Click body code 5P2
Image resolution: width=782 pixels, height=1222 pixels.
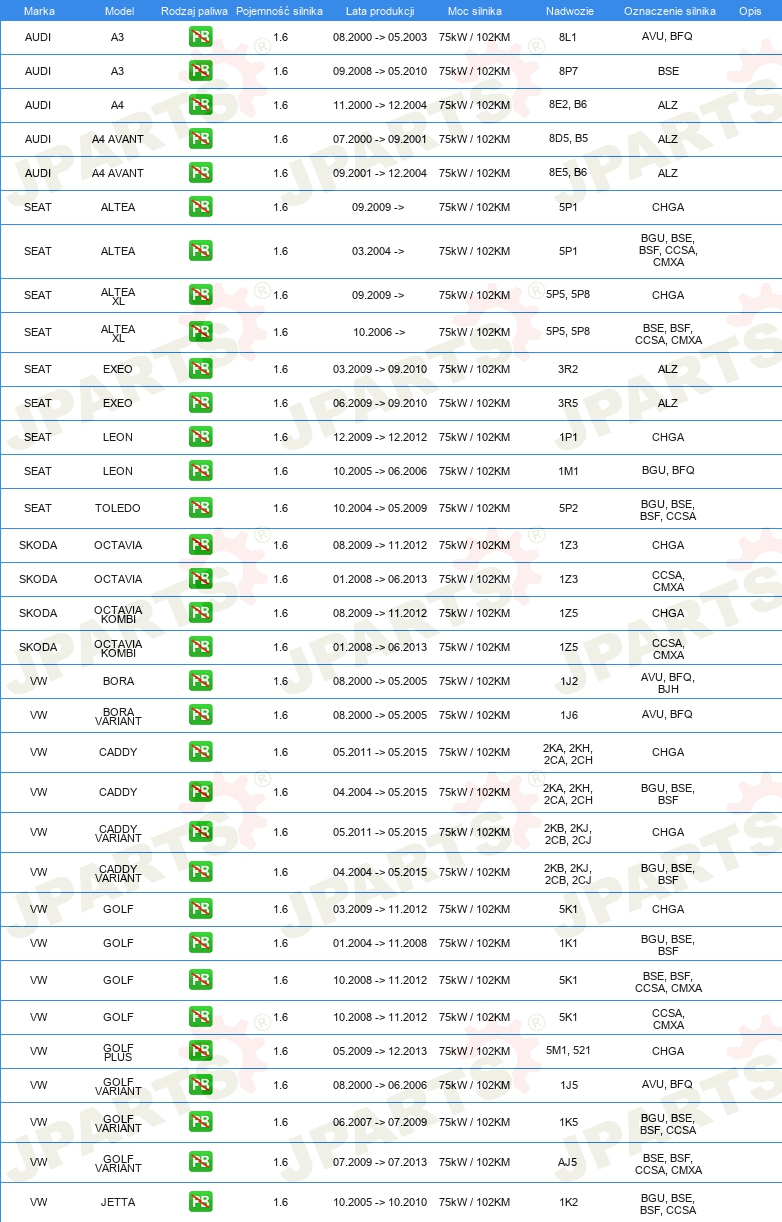(x=568, y=508)
